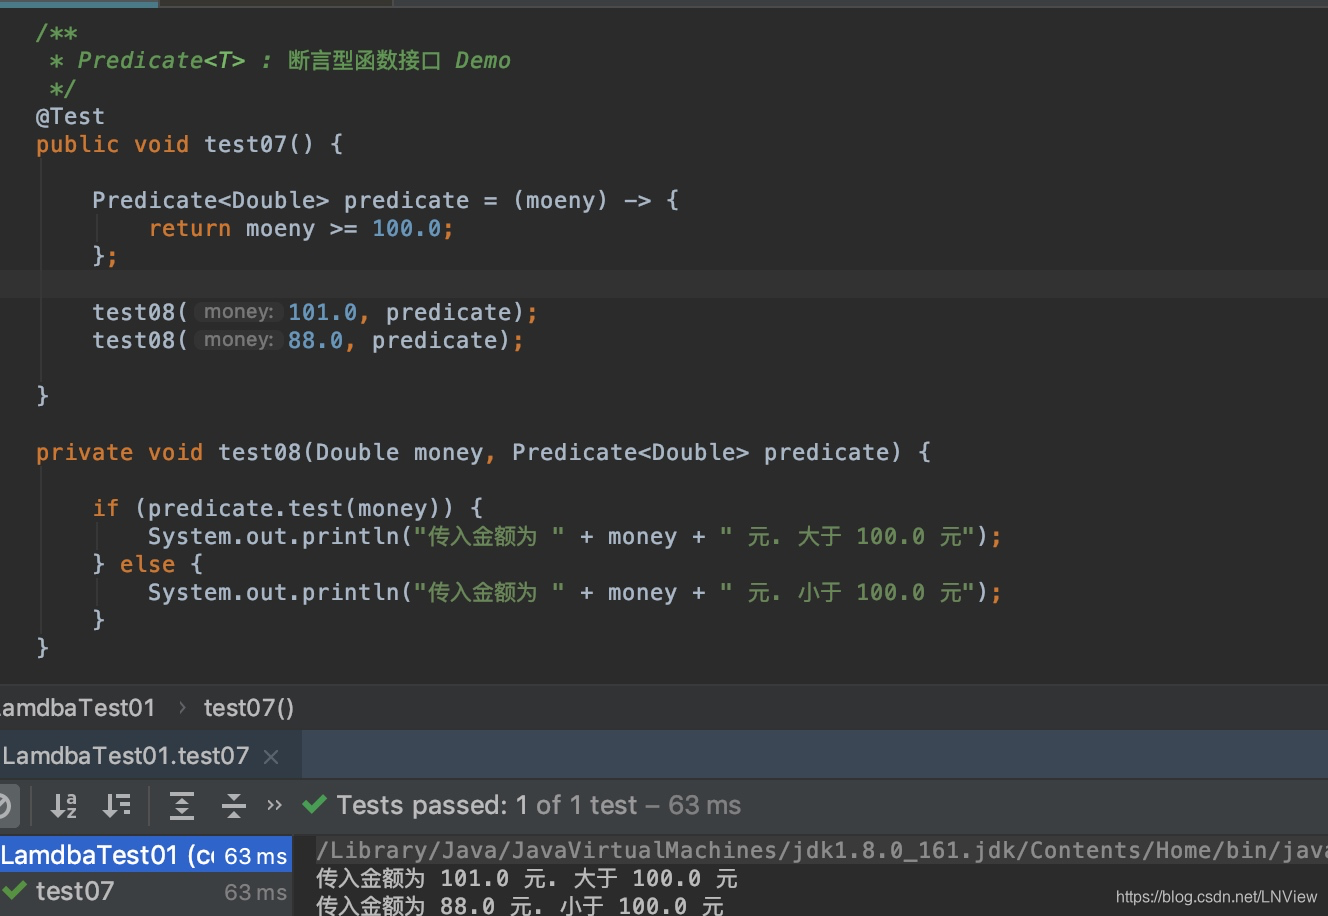Screen dimensions: 1328x916
Task: Show more toolbar actions chevron
Action: click(x=275, y=805)
